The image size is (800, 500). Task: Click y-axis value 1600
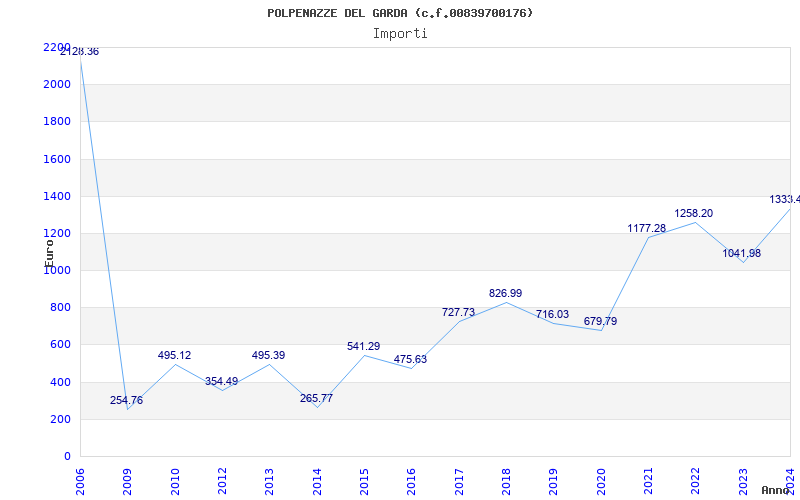pos(57,160)
